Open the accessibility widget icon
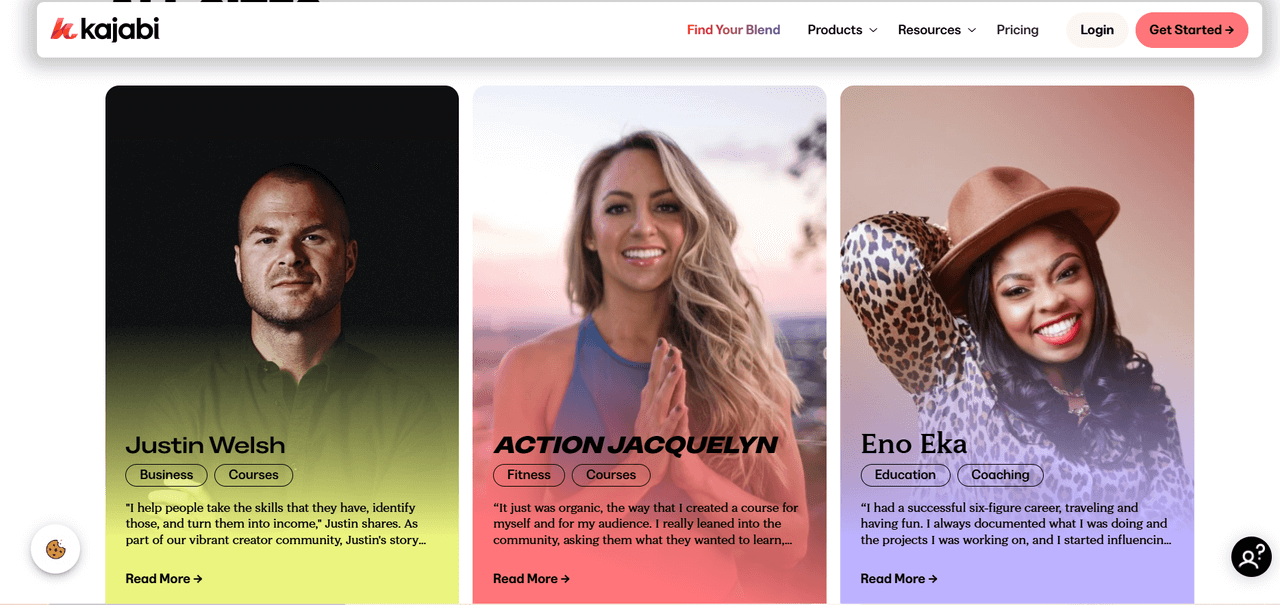Image resolution: width=1280 pixels, height=605 pixels. pyautogui.click(x=1251, y=557)
